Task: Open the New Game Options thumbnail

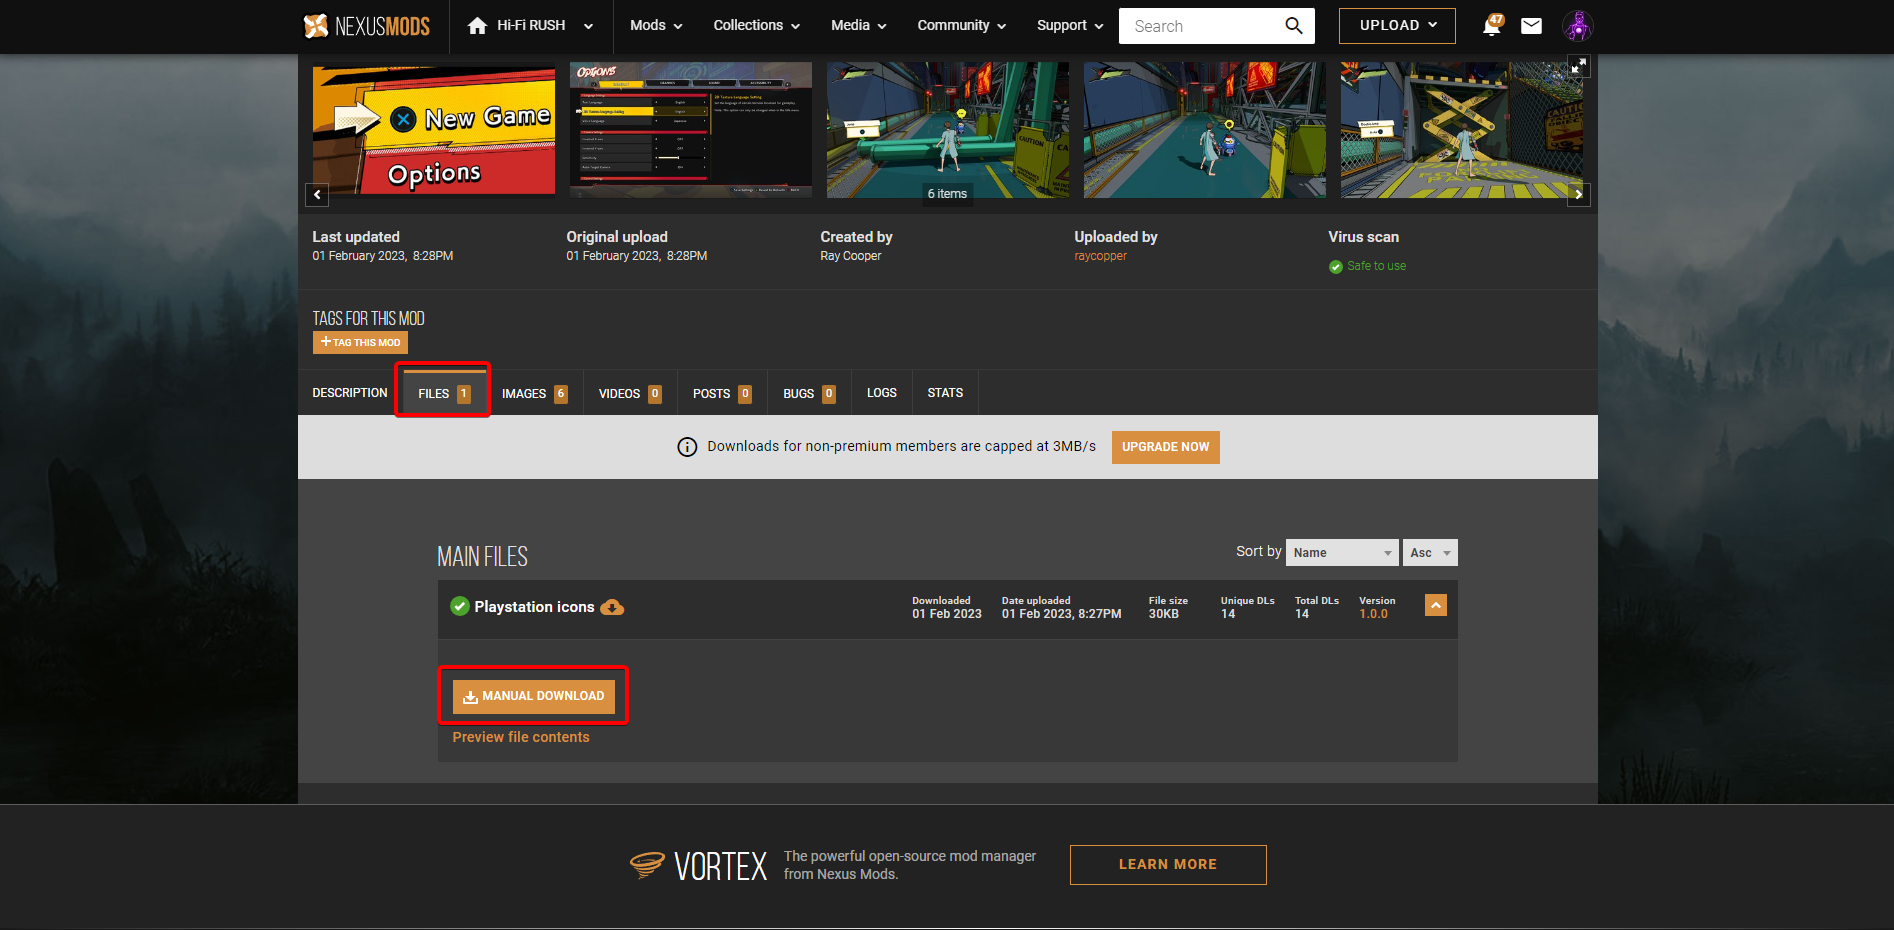Action: (x=434, y=130)
